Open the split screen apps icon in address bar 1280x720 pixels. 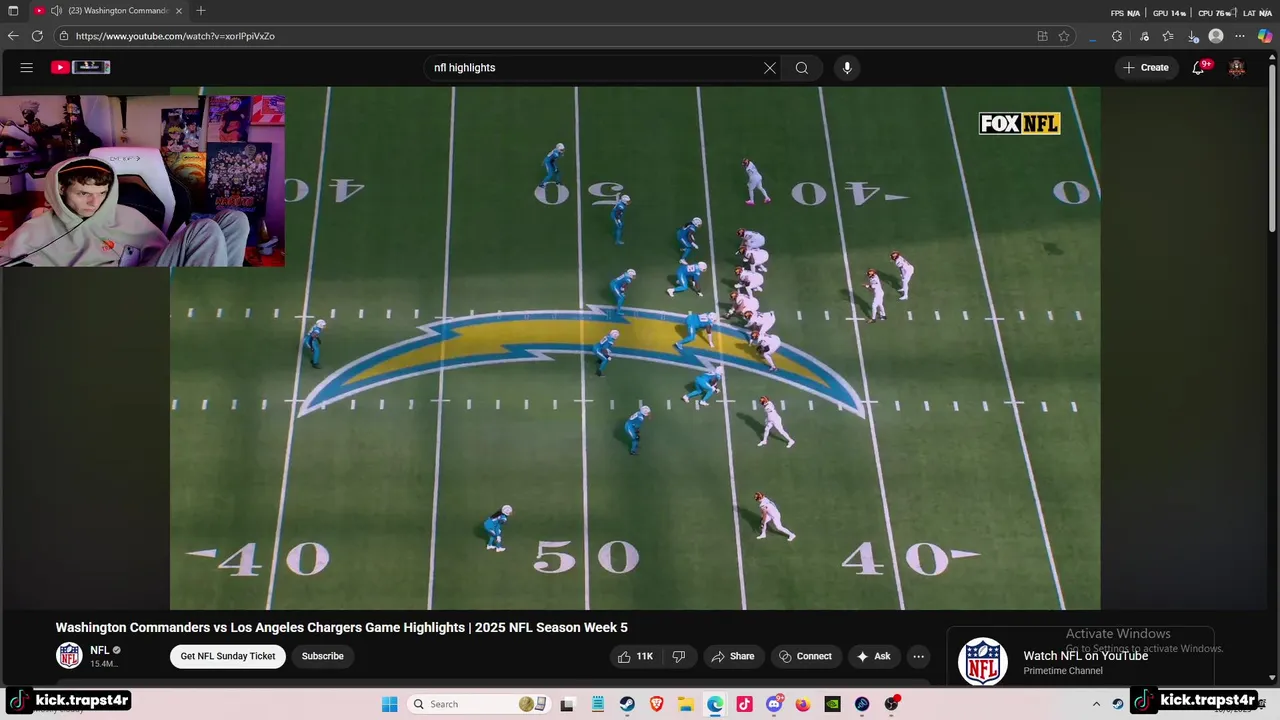point(1042,36)
